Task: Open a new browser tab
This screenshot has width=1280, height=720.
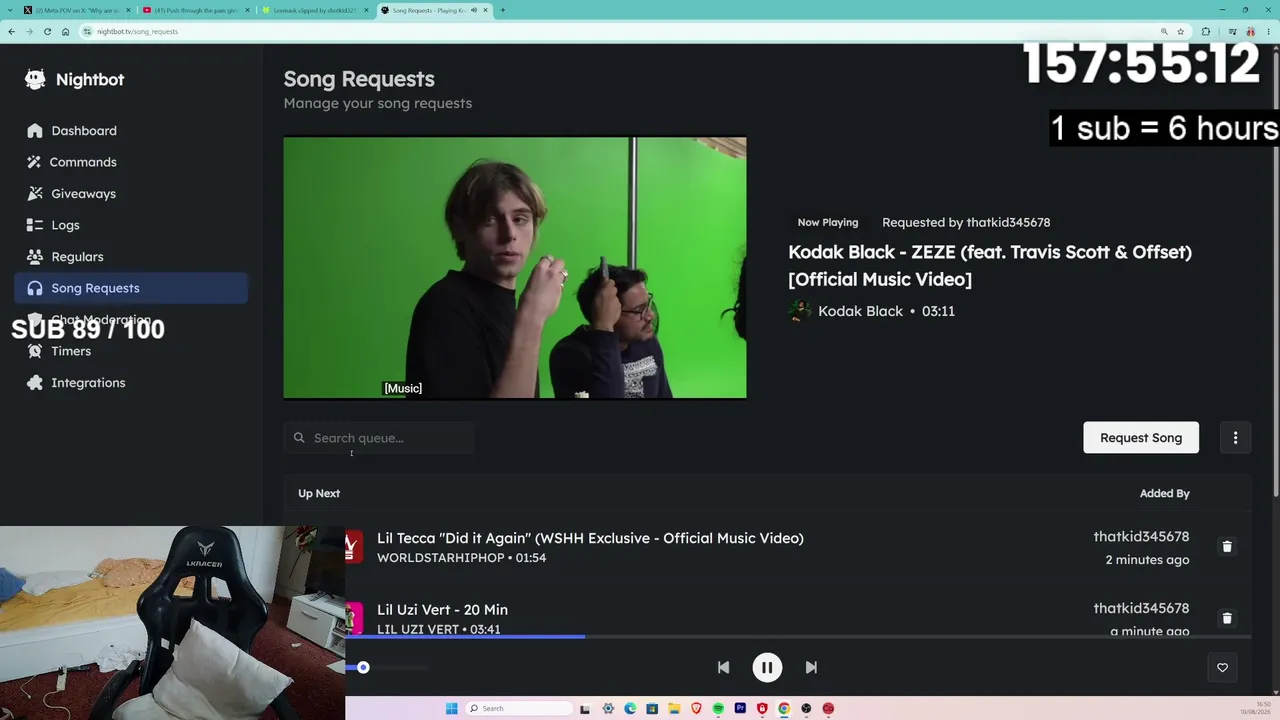Action: (x=502, y=10)
